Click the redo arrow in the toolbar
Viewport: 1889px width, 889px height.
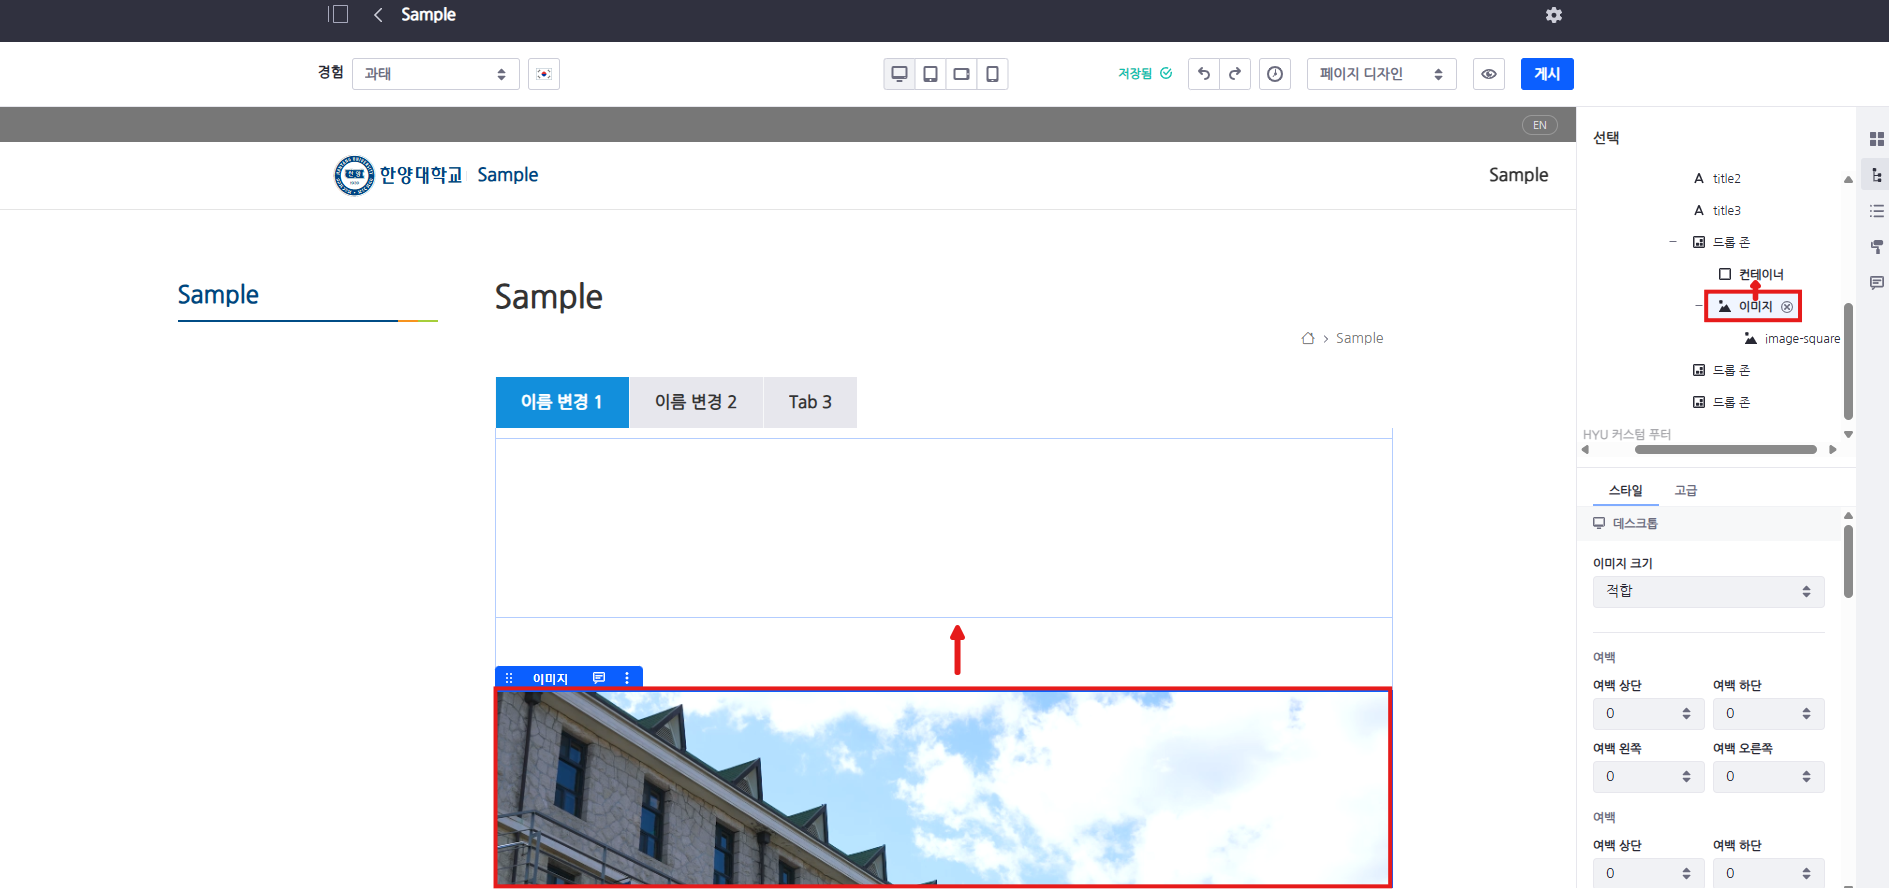coord(1235,74)
